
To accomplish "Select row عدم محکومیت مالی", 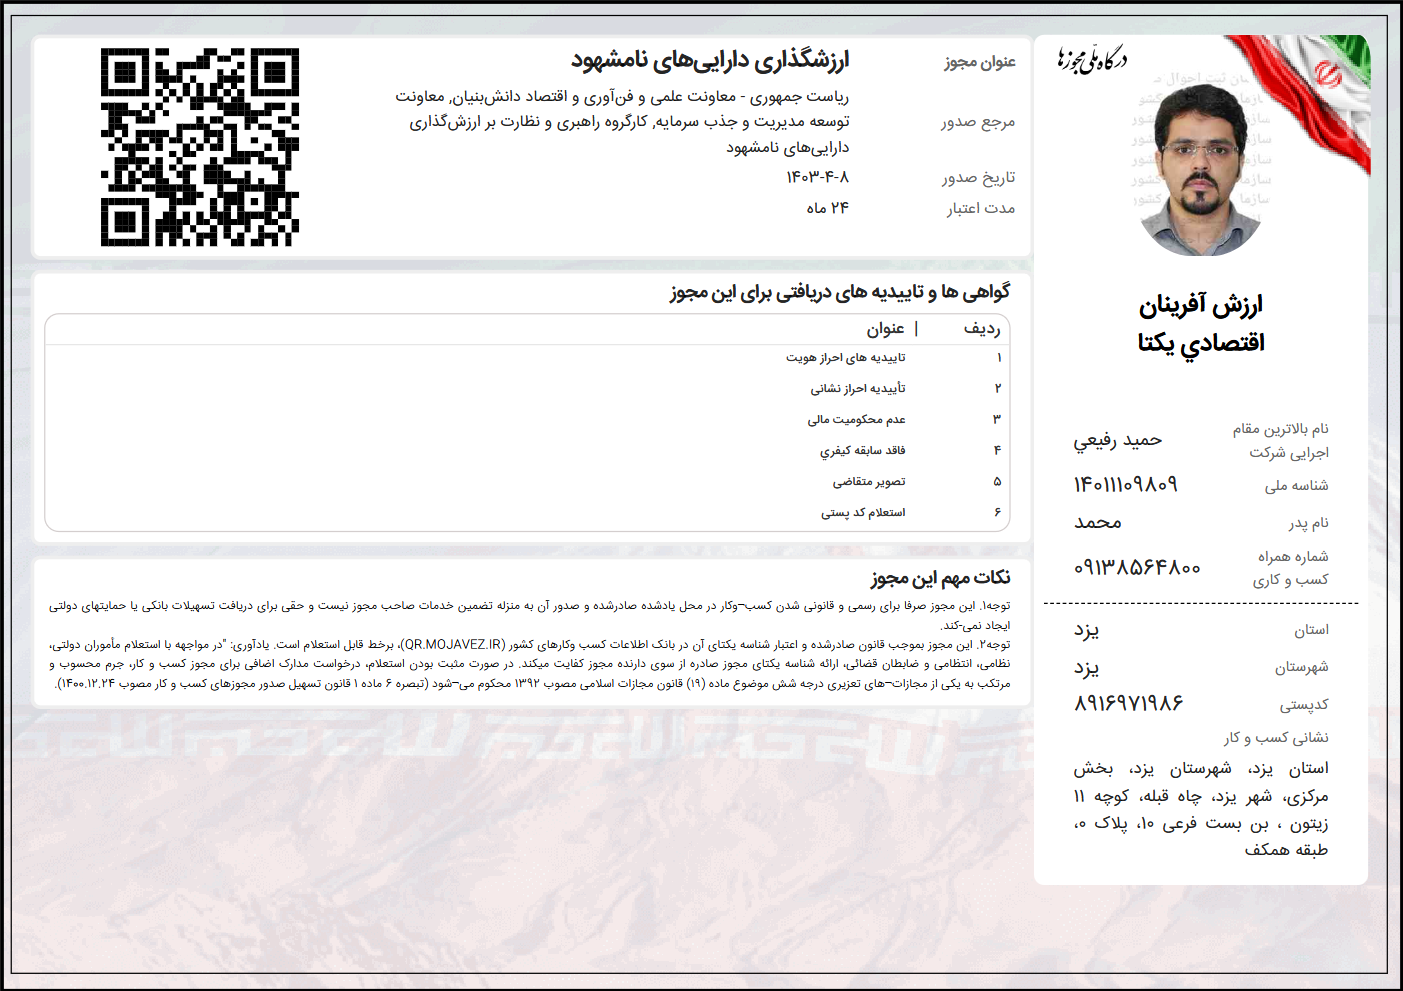I will pos(856,420).
